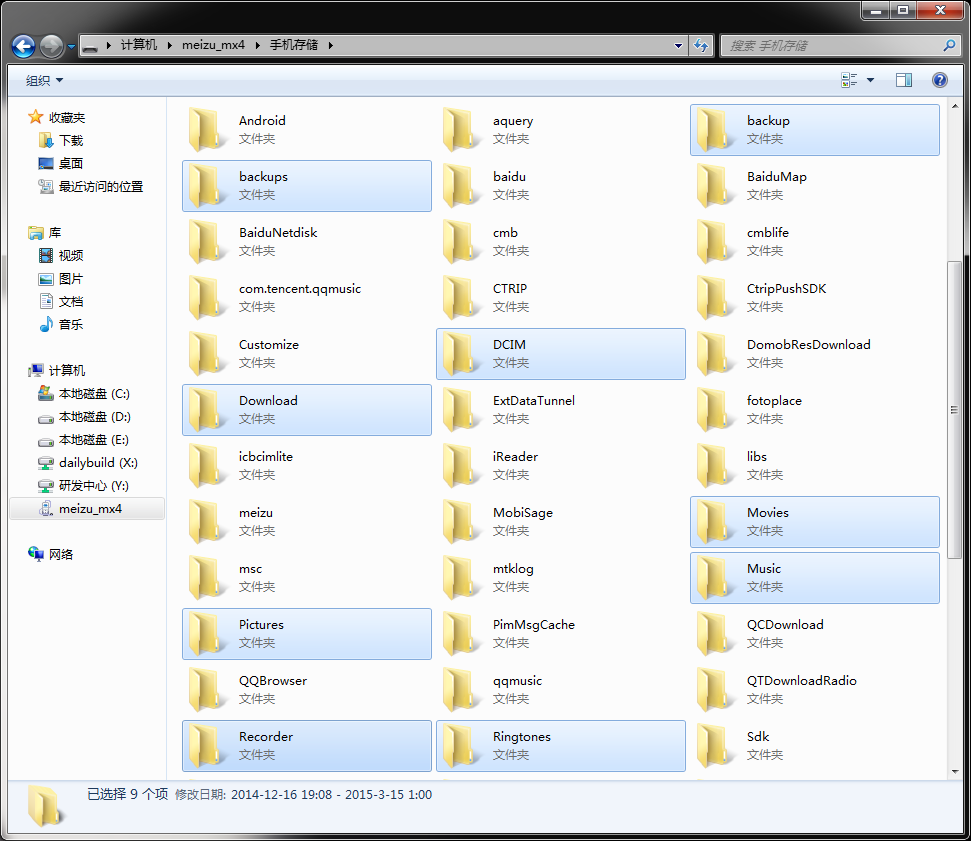Click 手机存储 breadcrumb in address bar
The height and width of the screenshot is (841, 971).
tap(294, 45)
